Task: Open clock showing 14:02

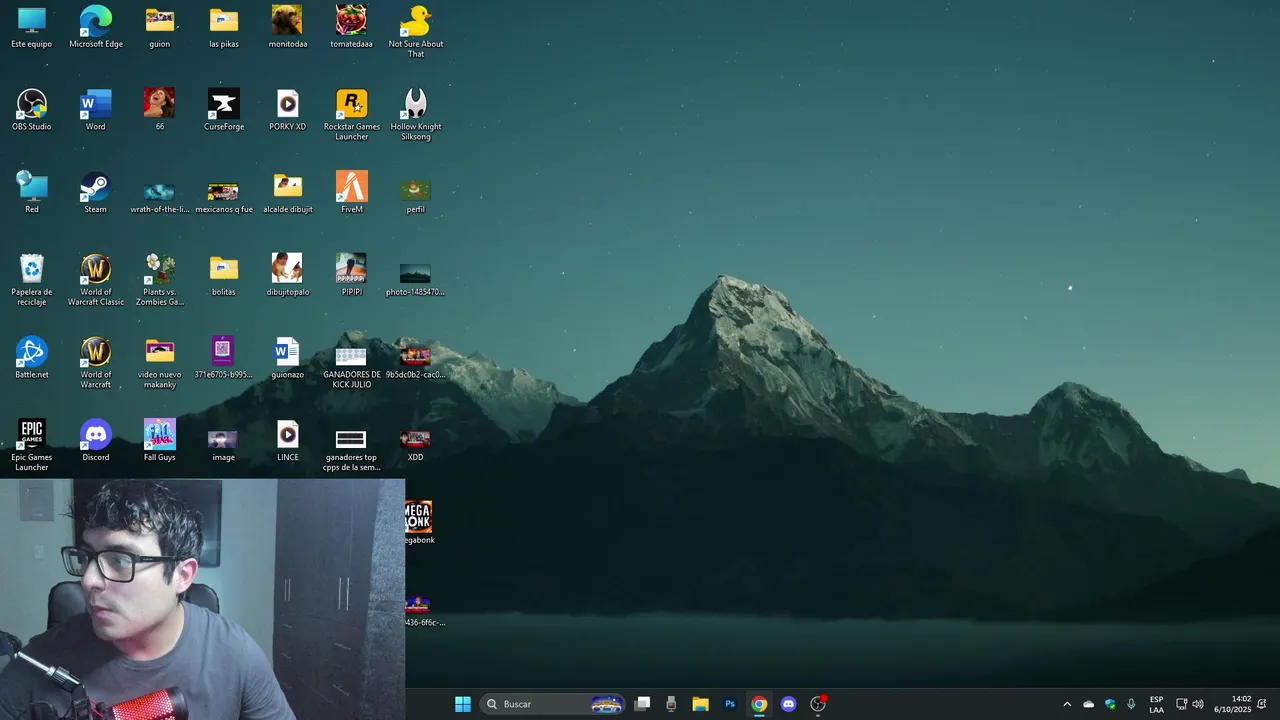Action: [x=1232, y=704]
